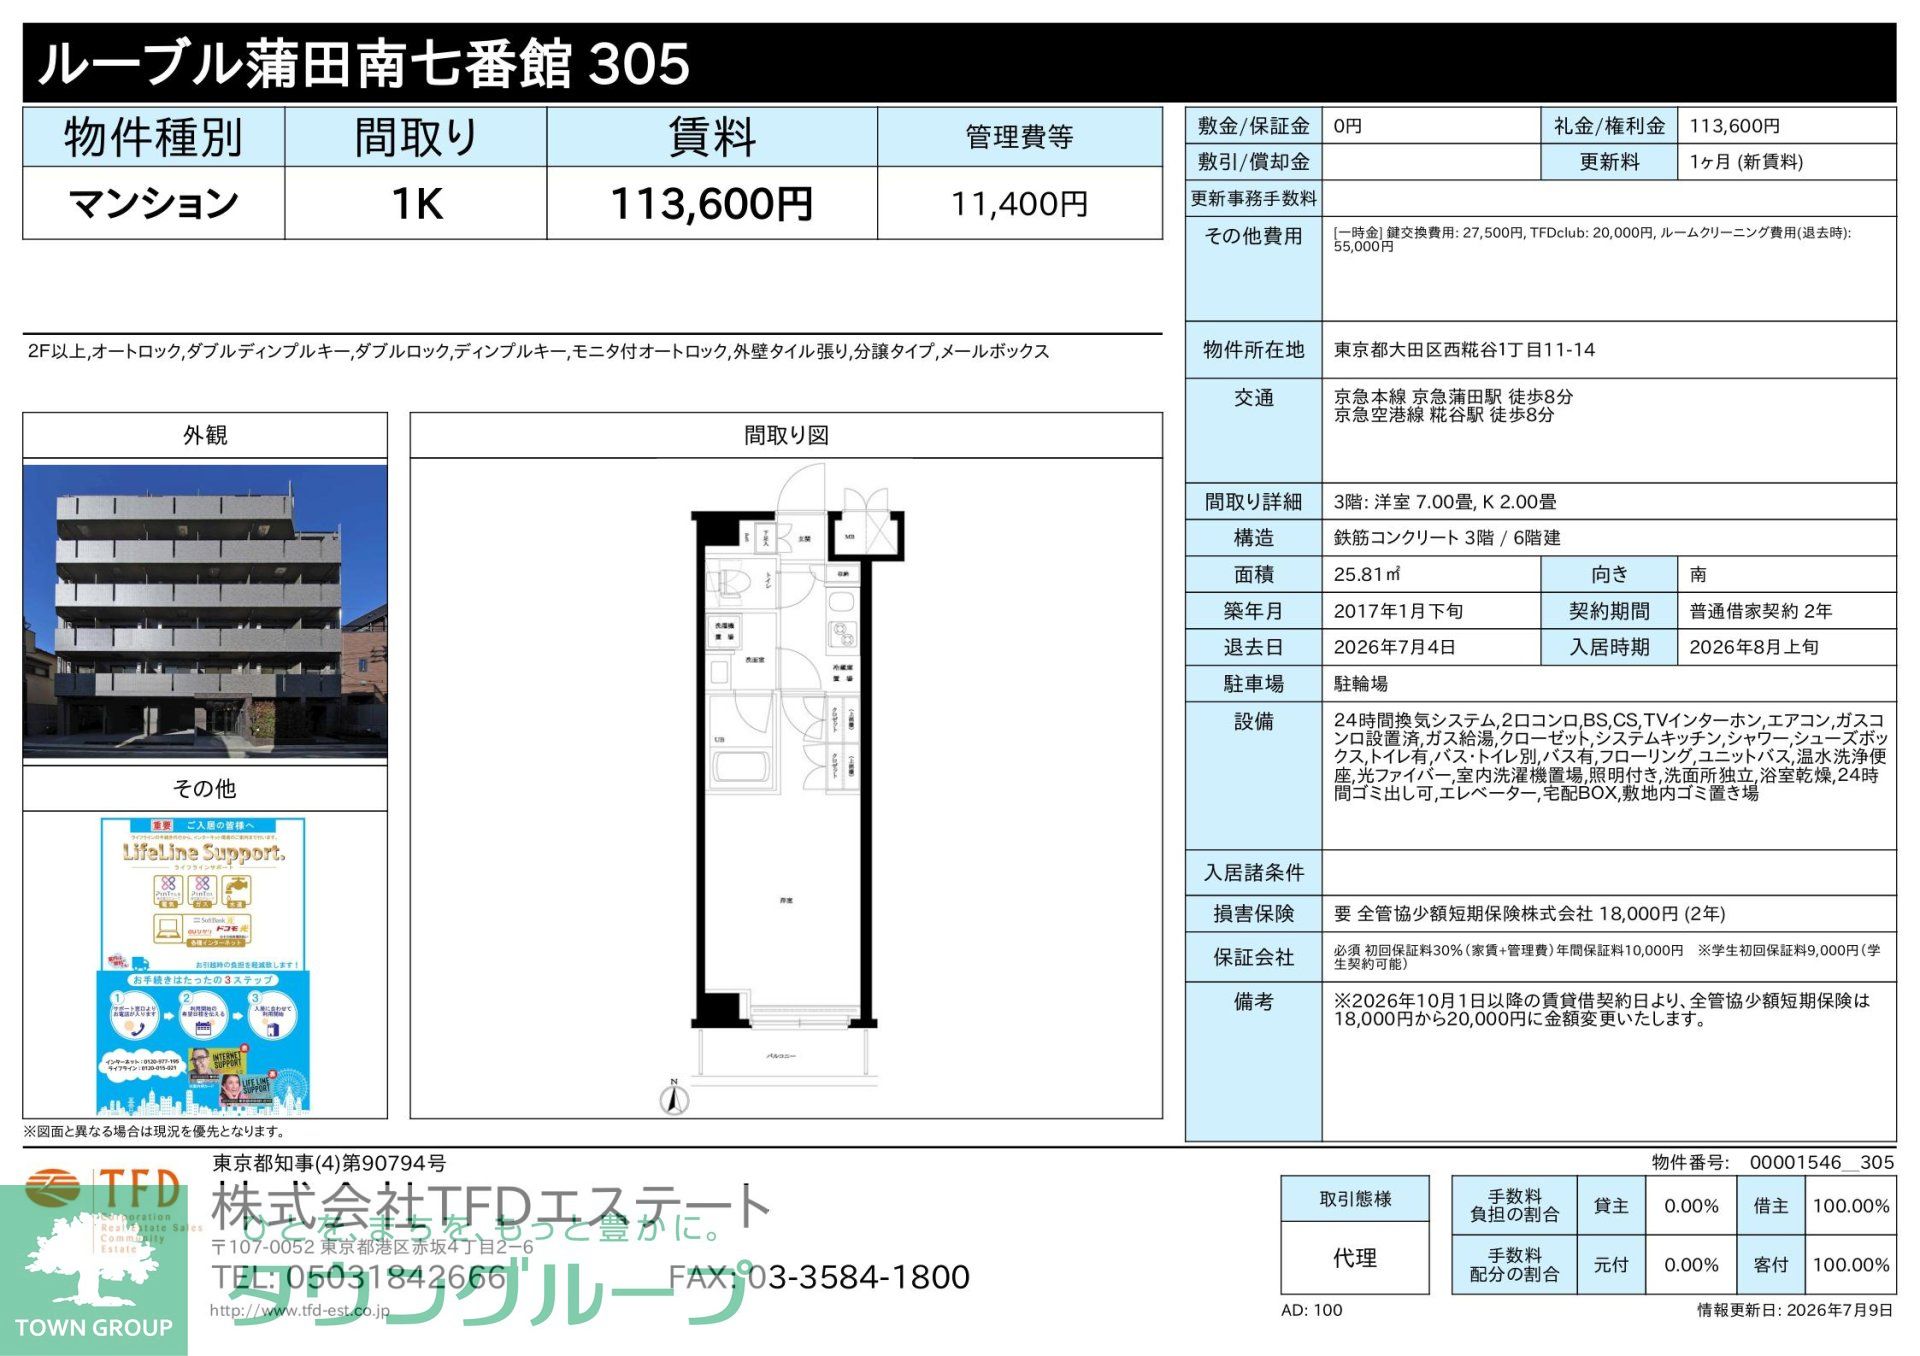Click the north compass icon on floor plan
The height and width of the screenshot is (1356, 1920).
pos(675,1097)
